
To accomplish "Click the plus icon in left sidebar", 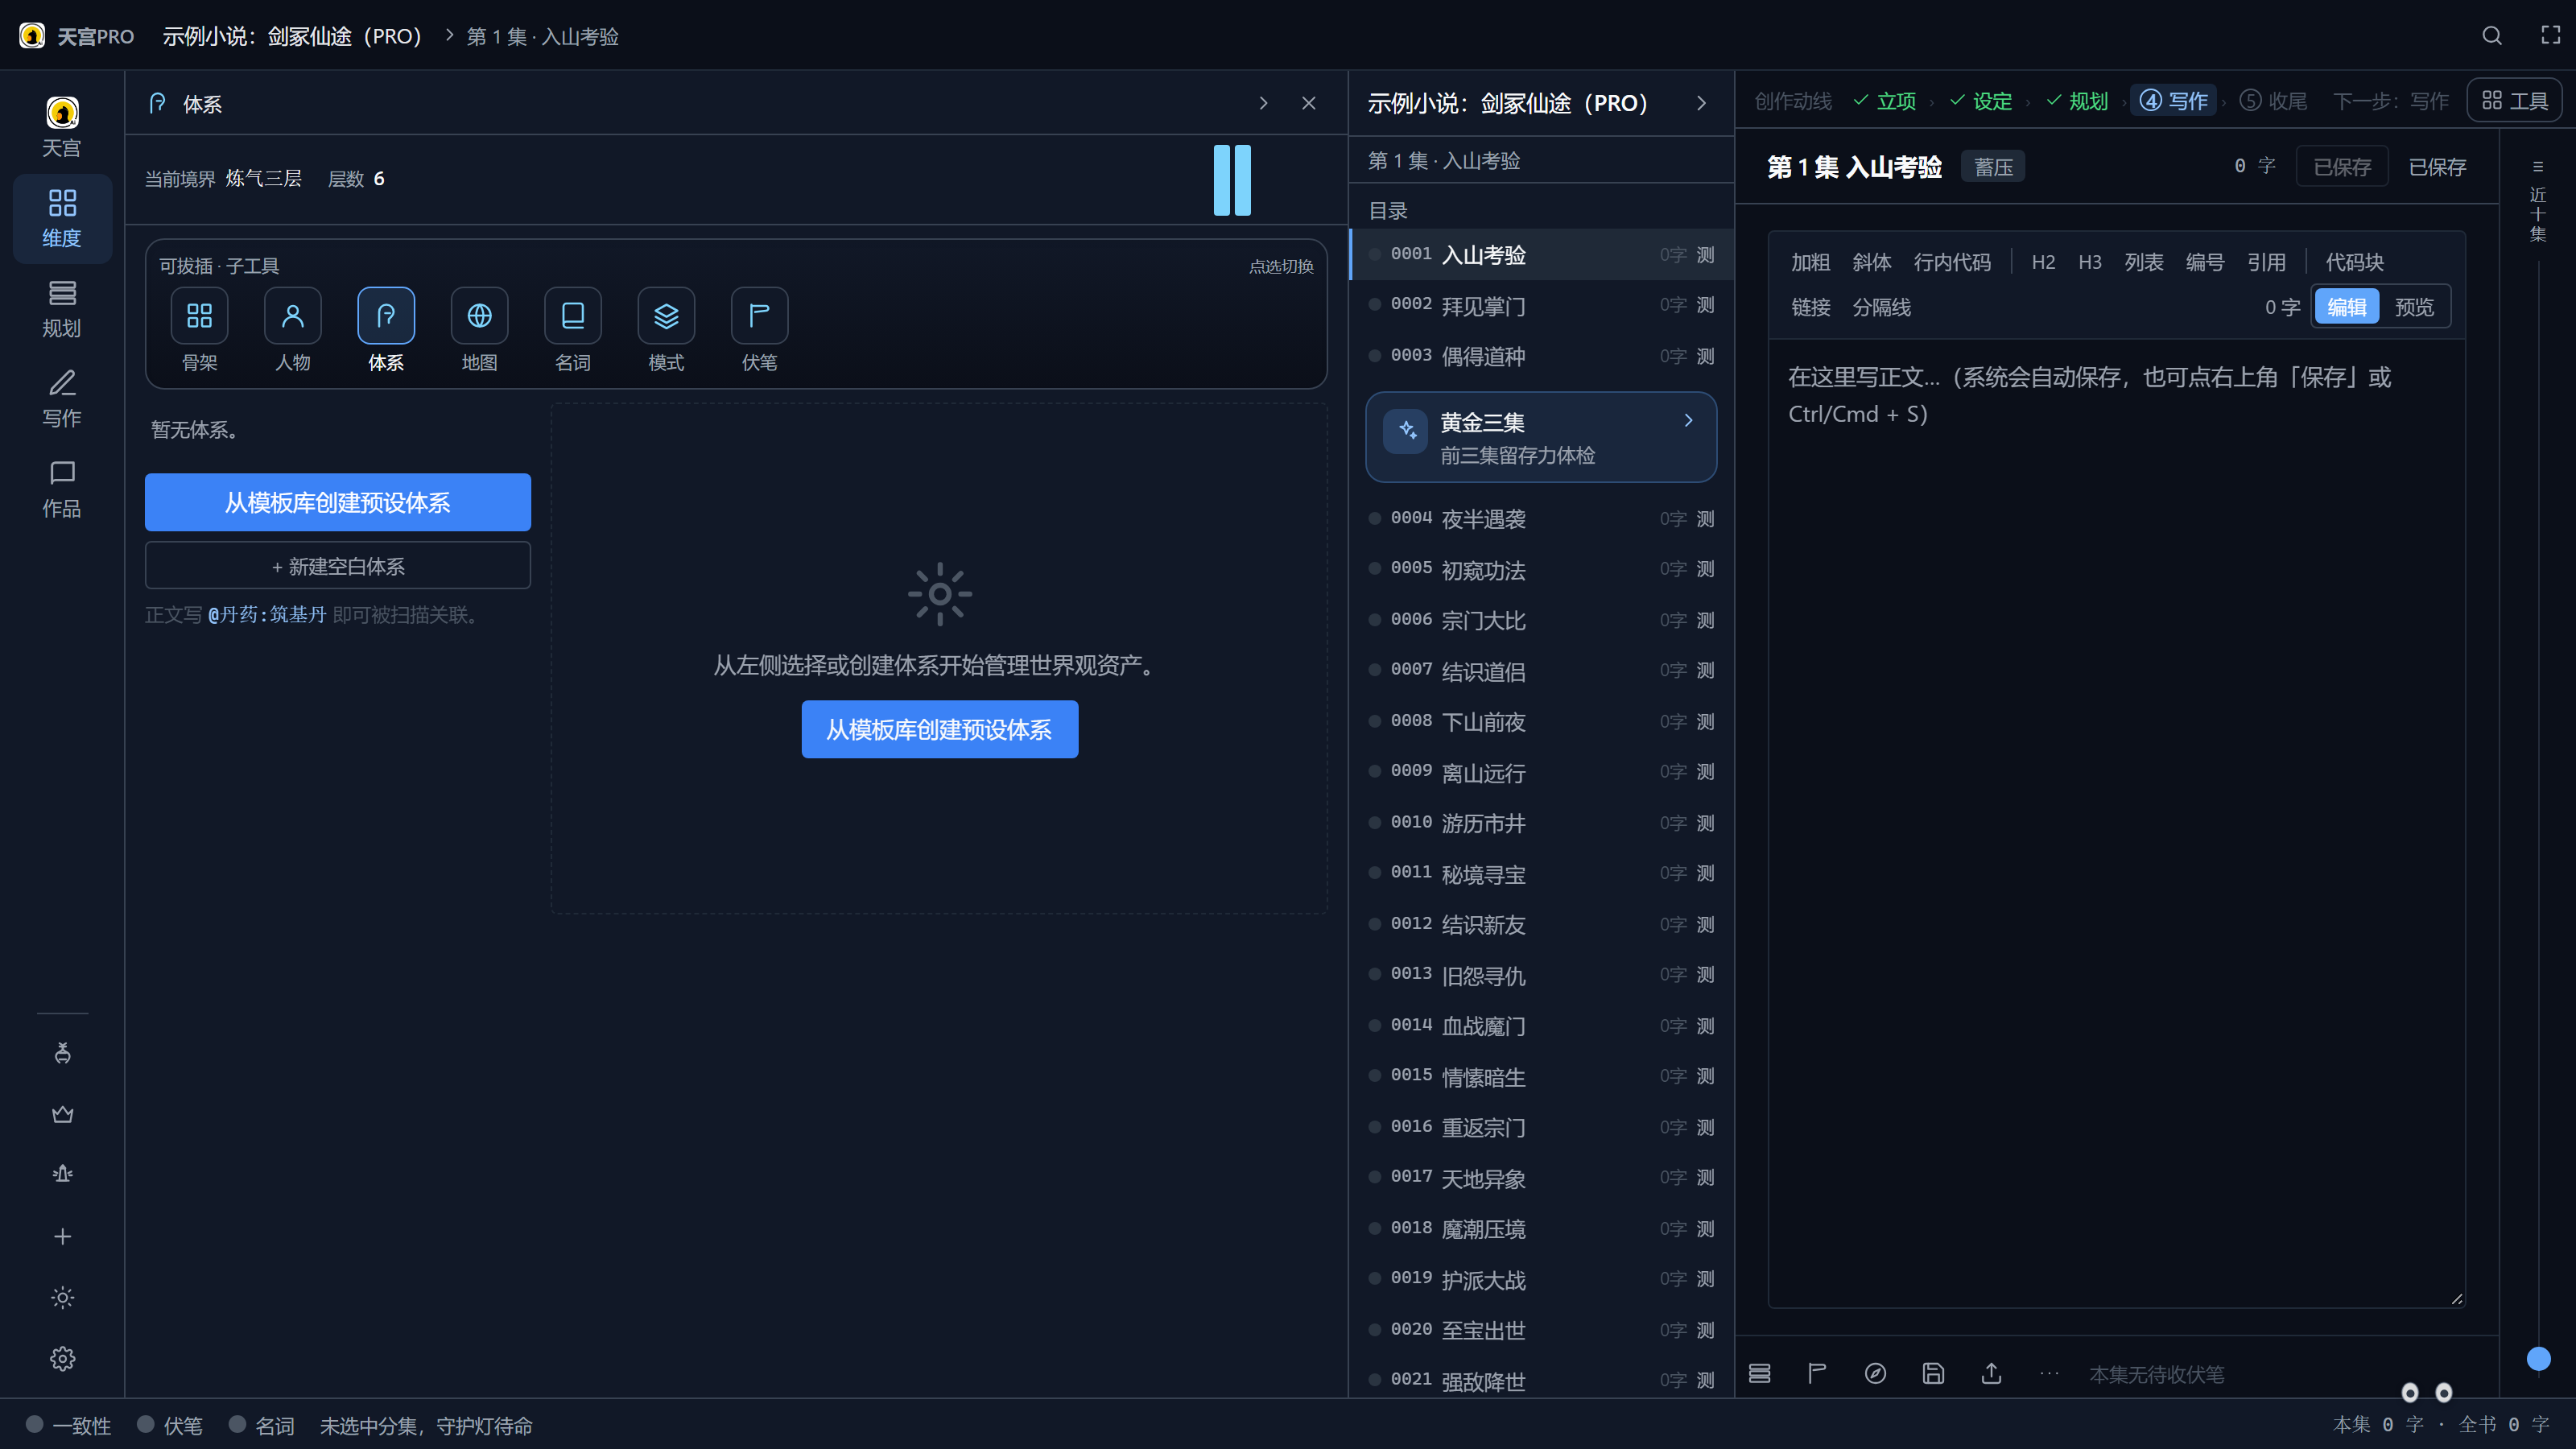I will pyautogui.click(x=62, y=1237).
